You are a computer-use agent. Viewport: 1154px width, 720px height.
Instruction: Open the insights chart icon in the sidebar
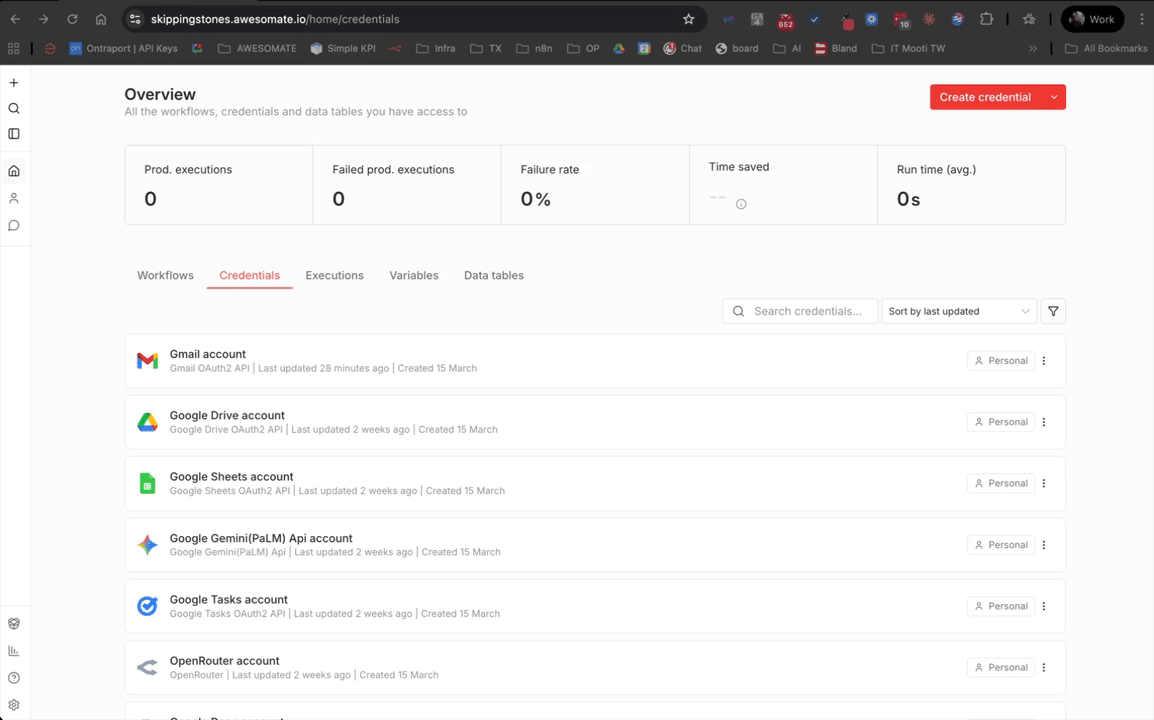14,651
